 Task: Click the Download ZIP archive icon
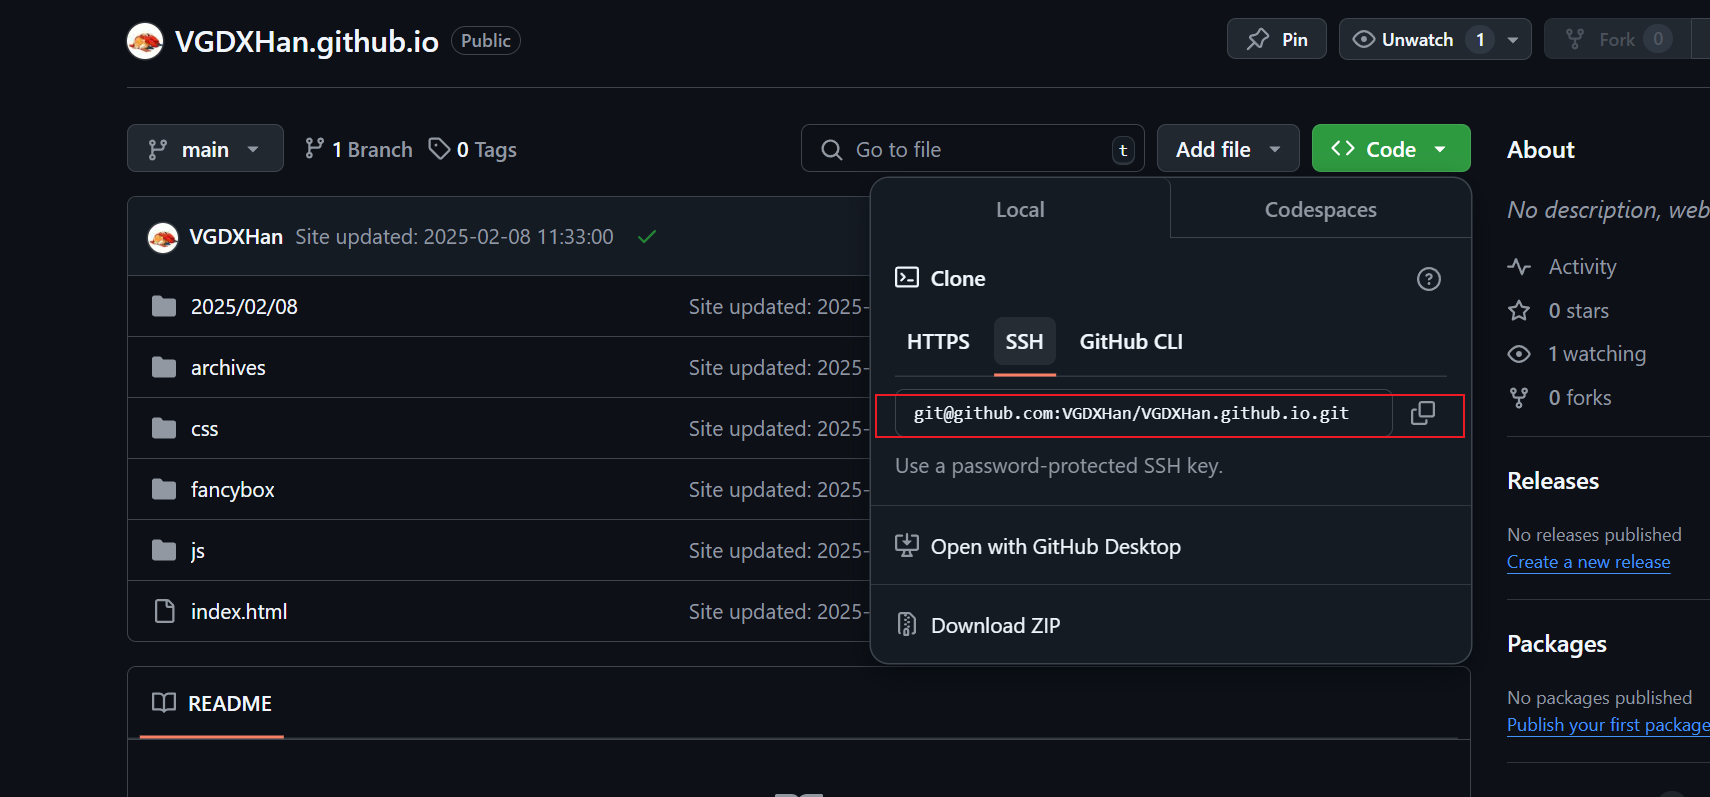pos(906,624)
